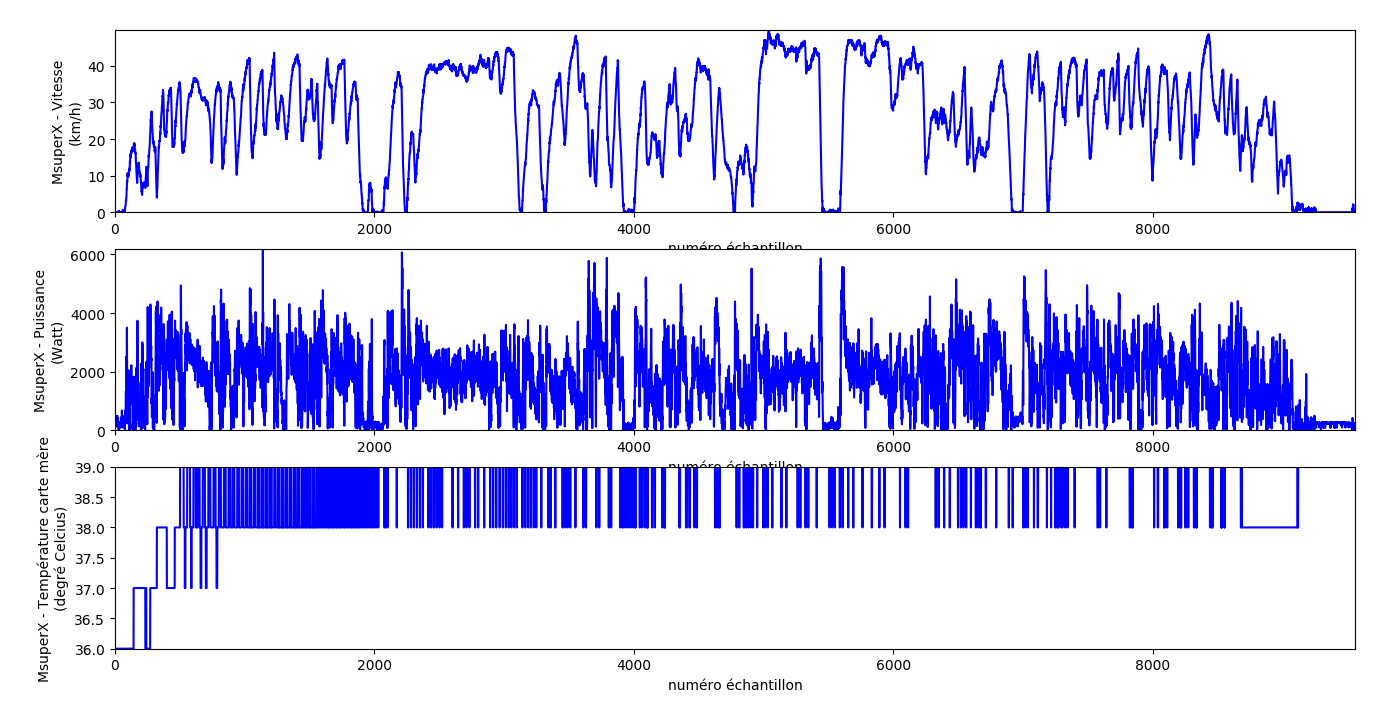Click "numéro échantillon" below the Température plot
Image resolution: width=1387 pixels, height=708 pixels.
[x=735, y=685]
